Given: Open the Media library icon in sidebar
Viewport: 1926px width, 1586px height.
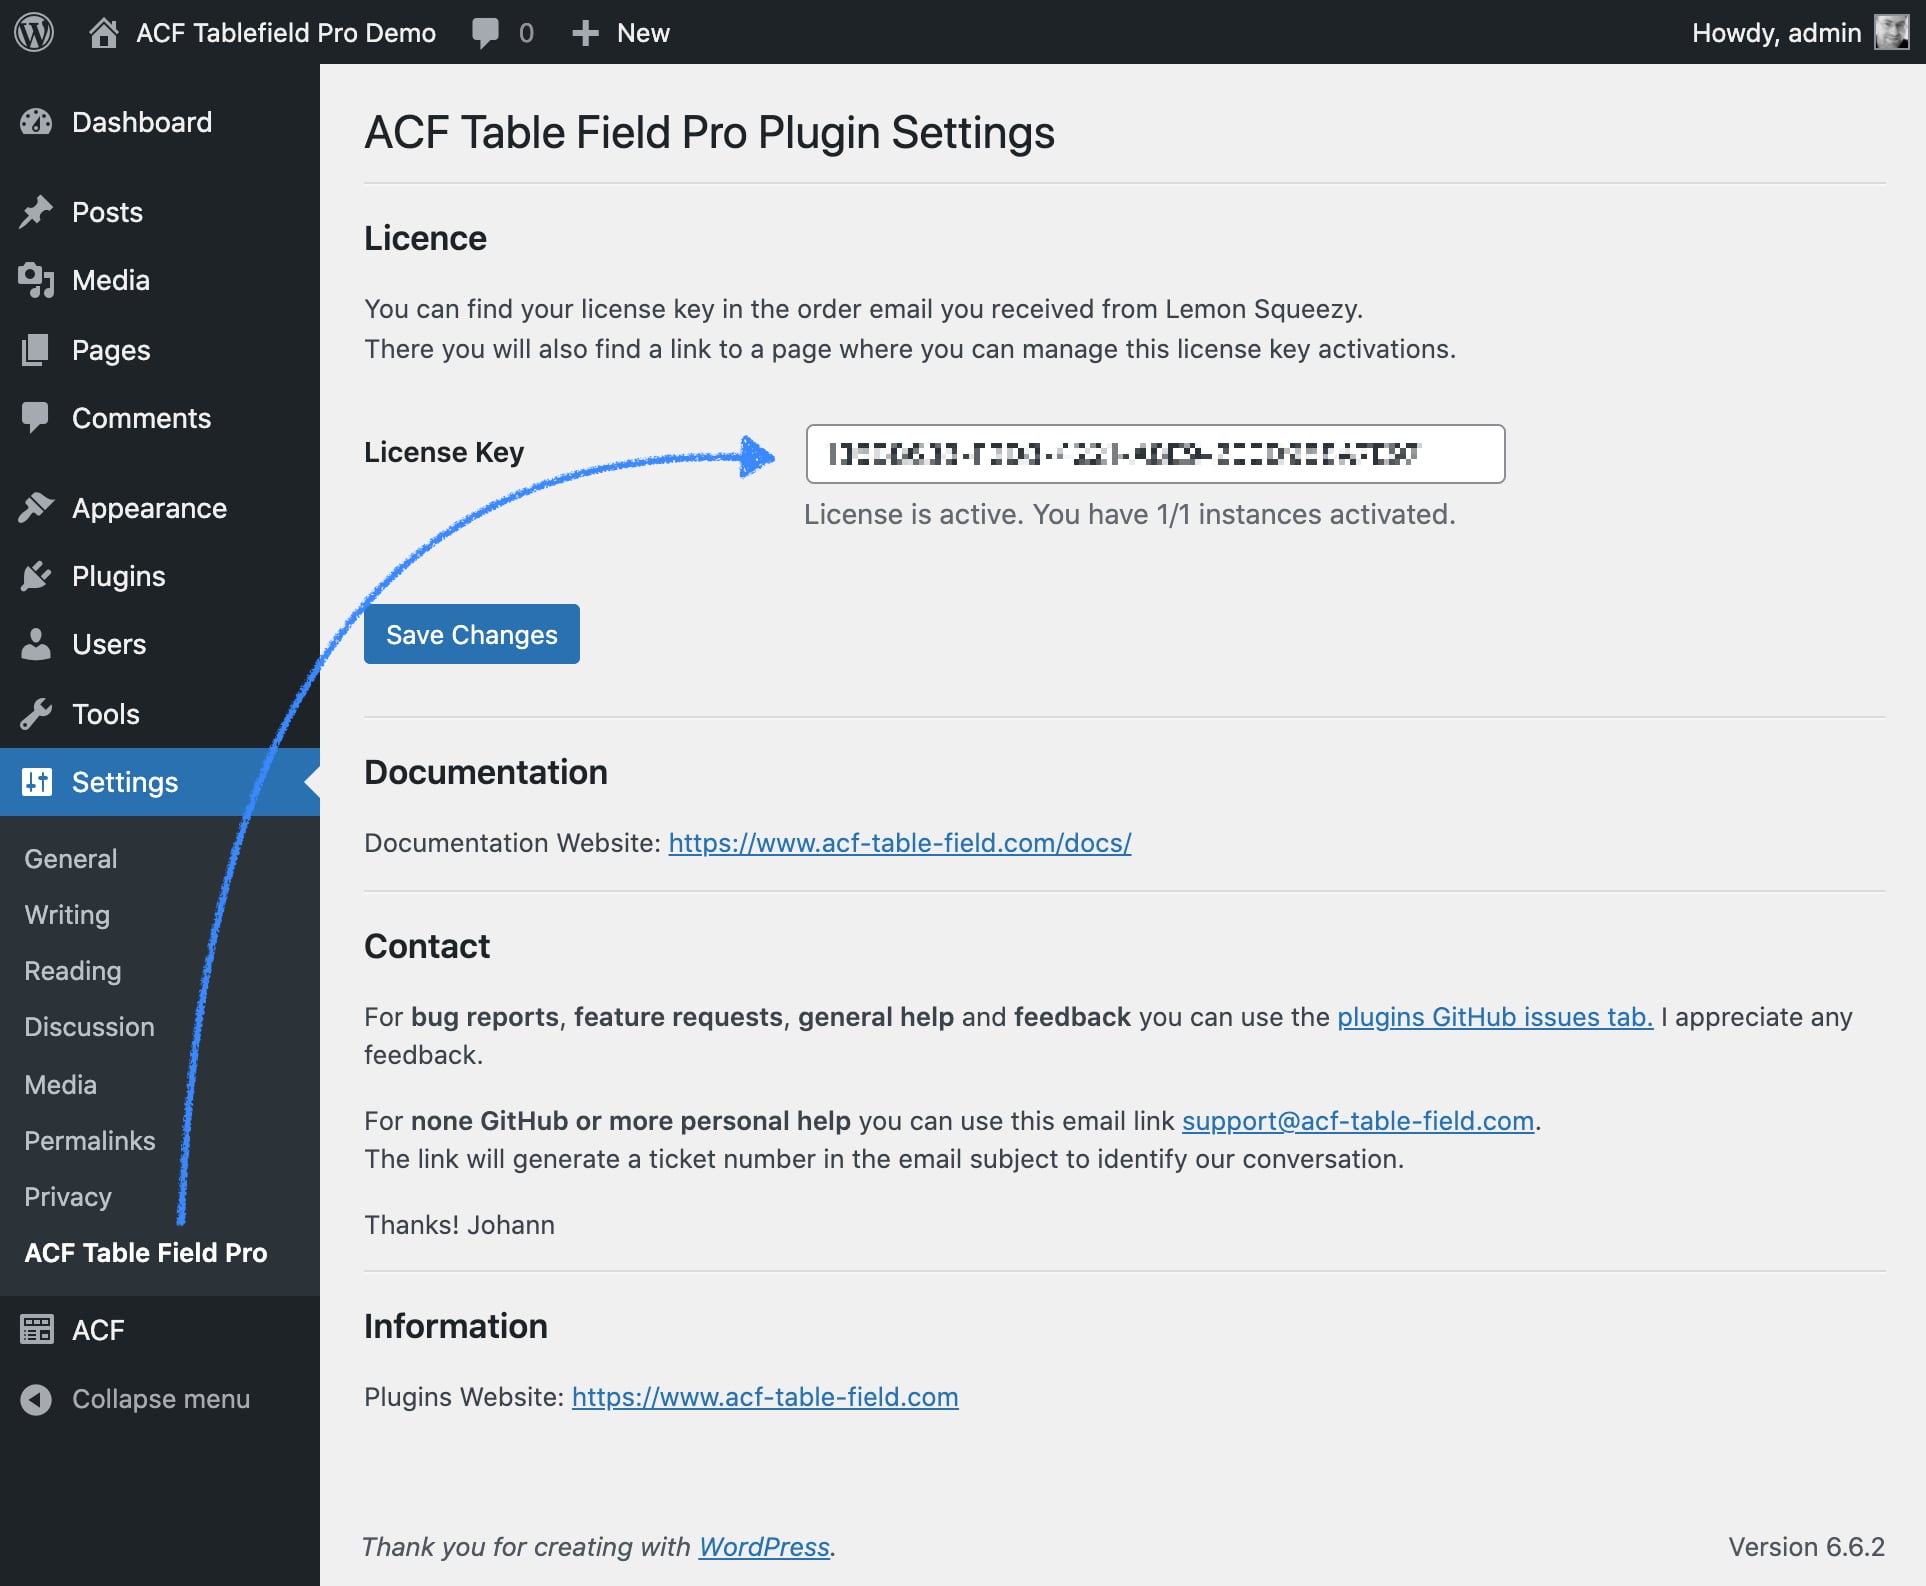Looking at the screenshot, I should click(x=36, y=280).
